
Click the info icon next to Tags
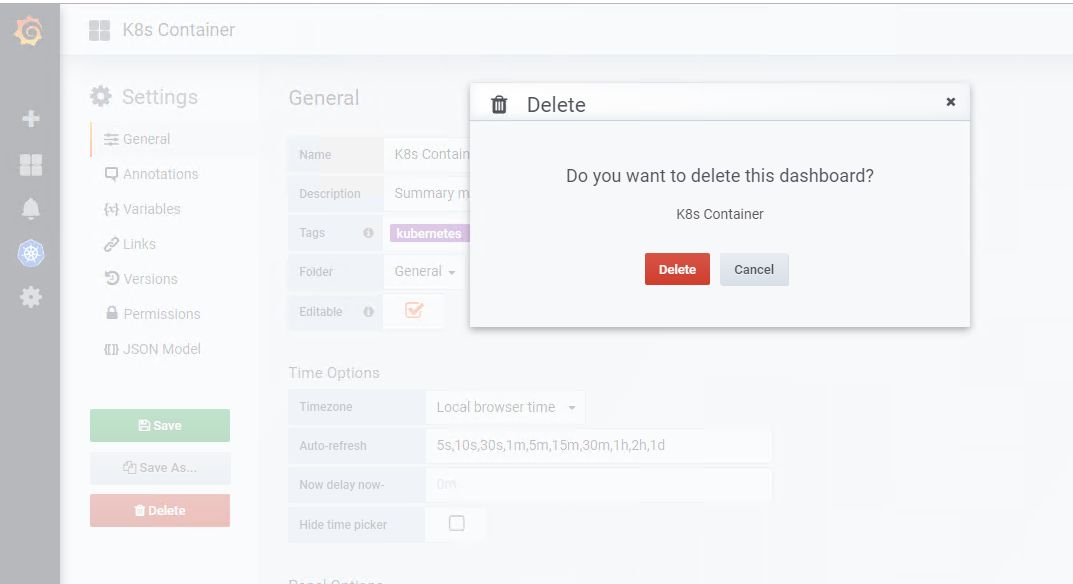[368, 233]
